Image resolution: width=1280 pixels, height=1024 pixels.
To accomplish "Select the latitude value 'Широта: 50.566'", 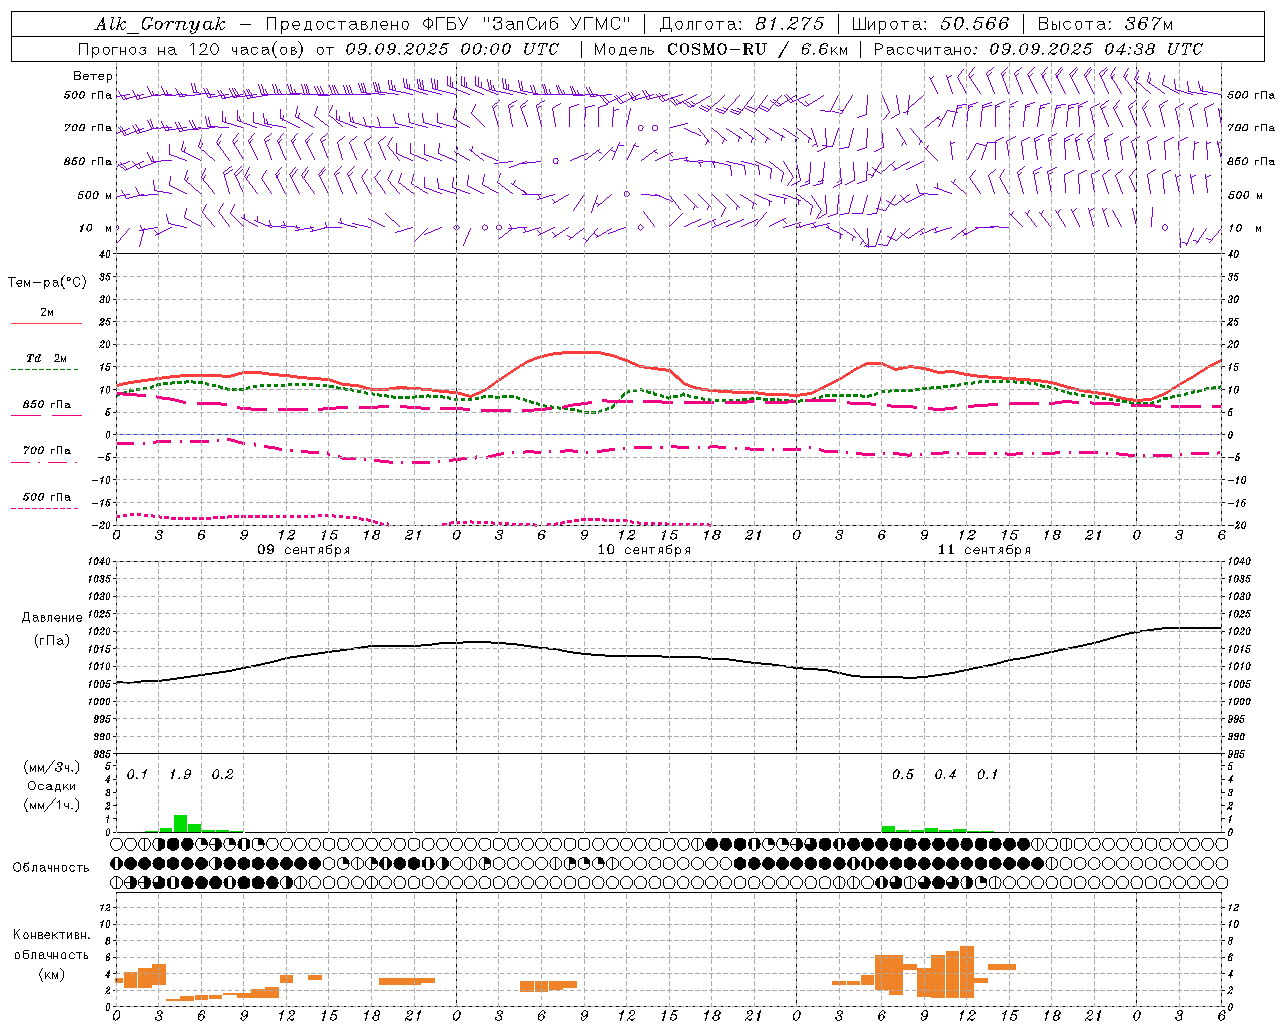I will [931, 24].
